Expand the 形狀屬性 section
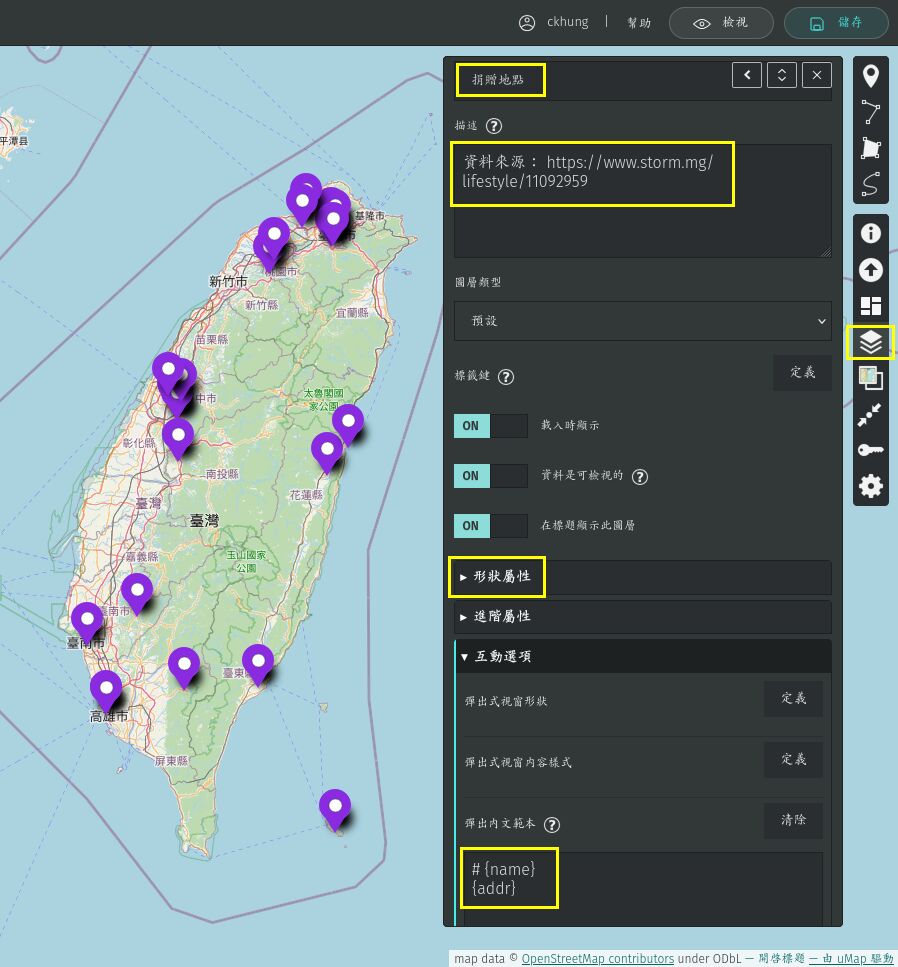The height and width of the screenshot is (967, 898). 496,577
